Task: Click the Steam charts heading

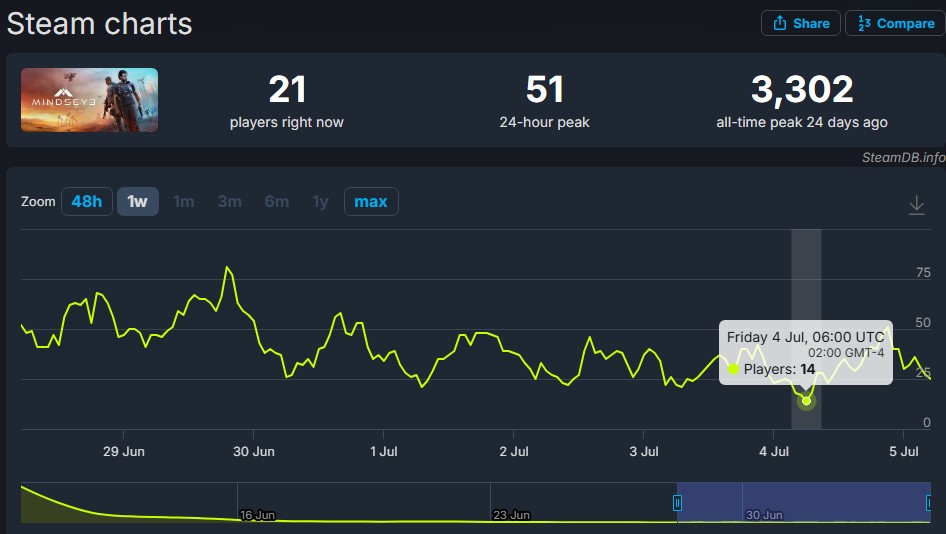Action: (x=100, y=24)
